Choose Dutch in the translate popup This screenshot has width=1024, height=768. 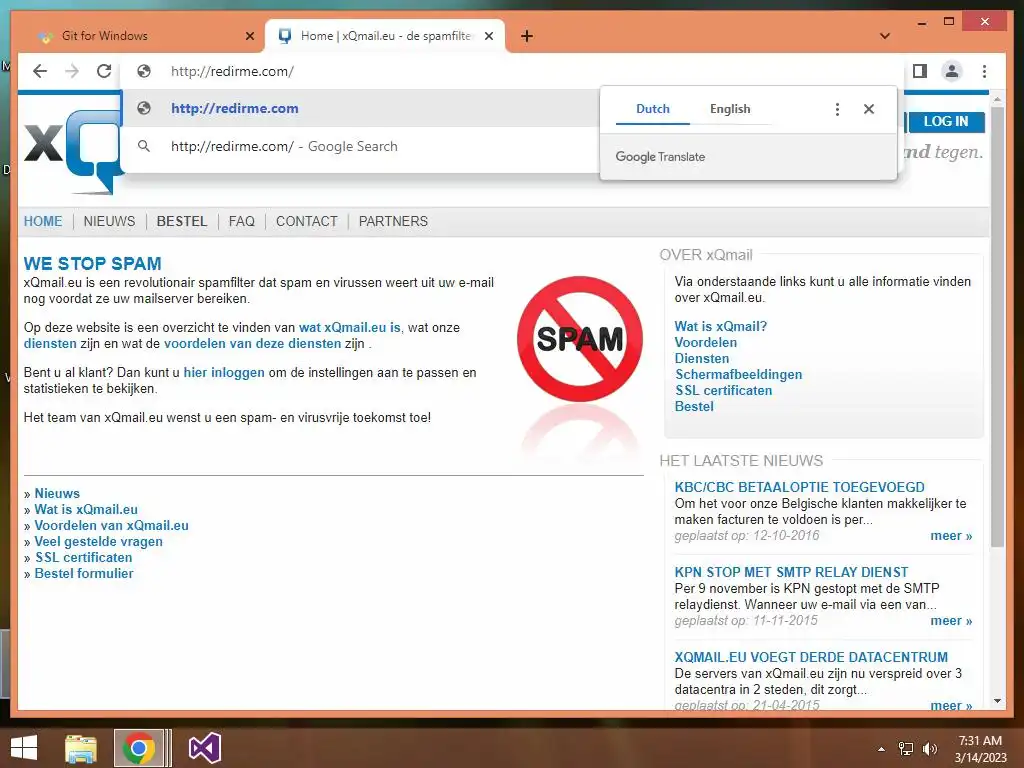pos(652,109)
